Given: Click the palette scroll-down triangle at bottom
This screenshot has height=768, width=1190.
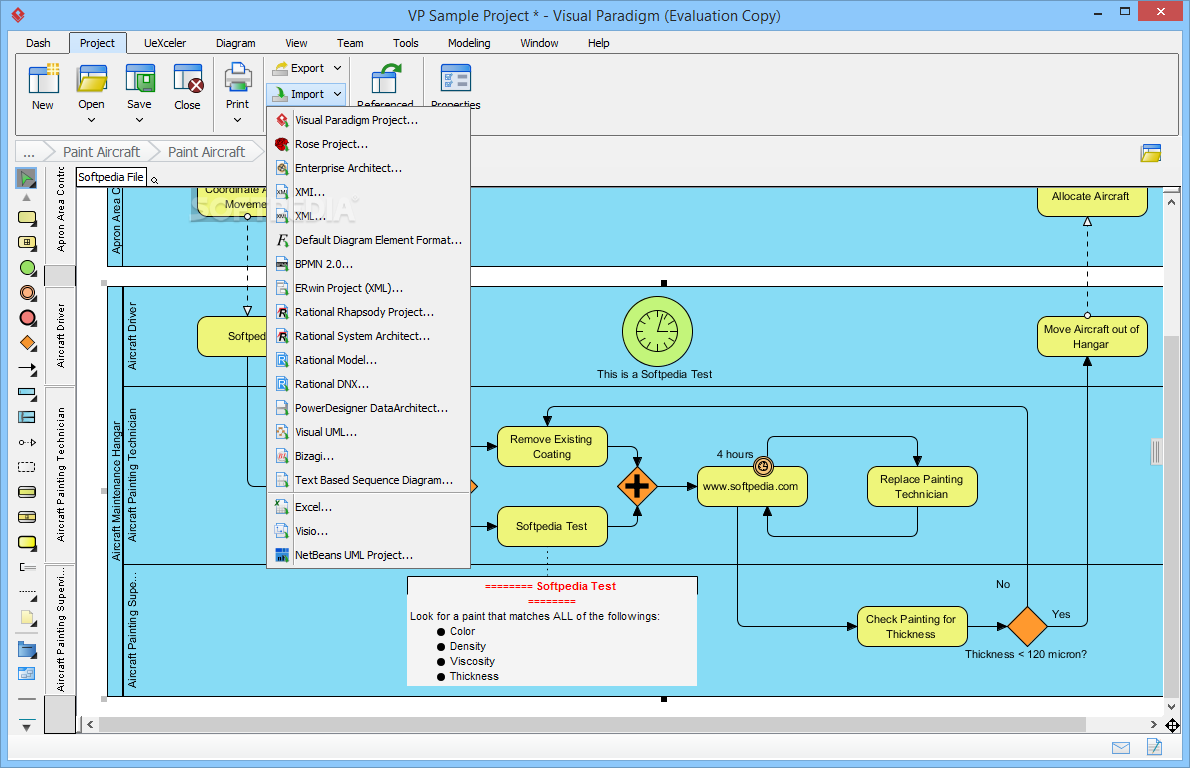Looking at the screenshot, I should 27,727.
